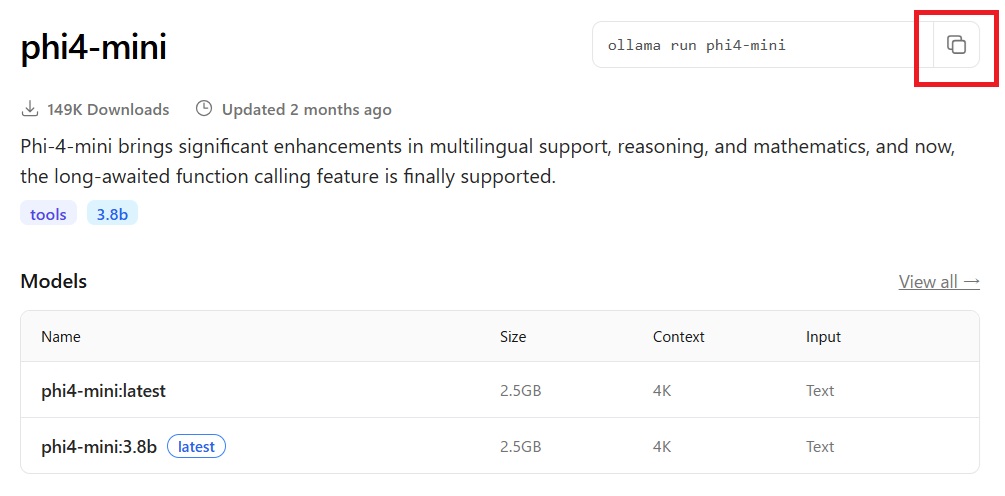The width and height of the screenshot is (1005, 496).
Task: Open the View all models link
Action: (939, 281)
